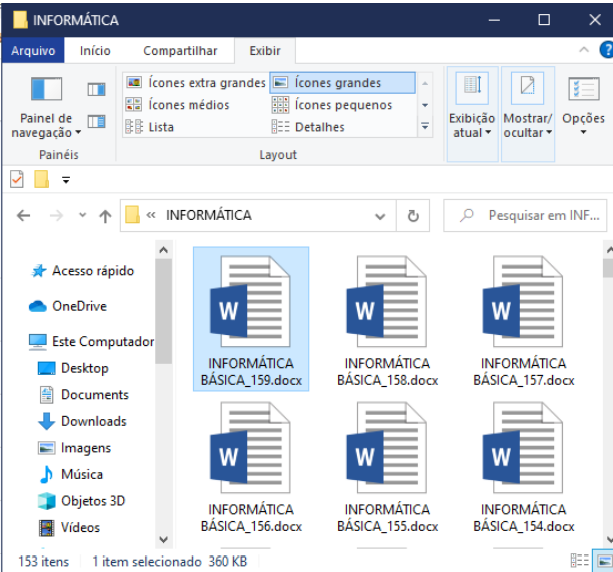Image resolution: width=613 pixels, height=572 pixels.
Task: Select INFORMÁTICA BÁSICA_154.docx file
Action: click(x=523, y=467)
